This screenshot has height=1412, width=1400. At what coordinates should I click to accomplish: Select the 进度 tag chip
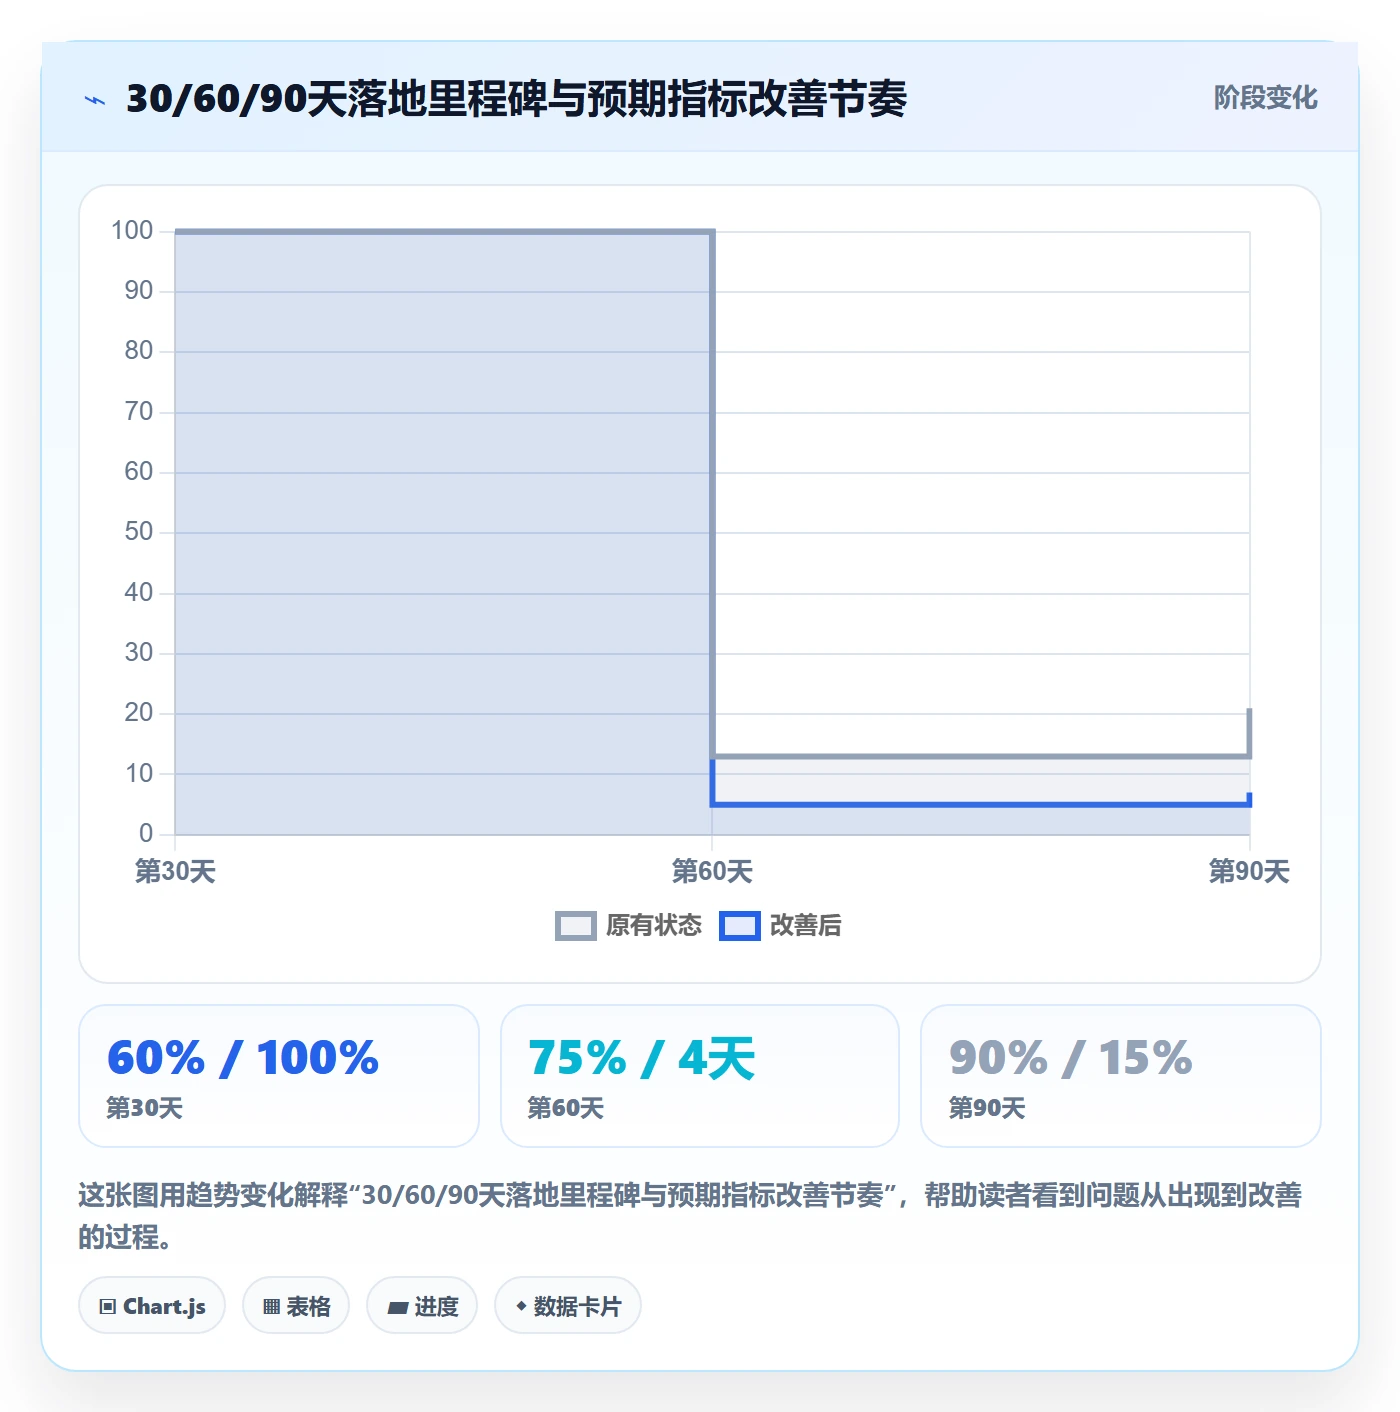tap(422, 1306)
